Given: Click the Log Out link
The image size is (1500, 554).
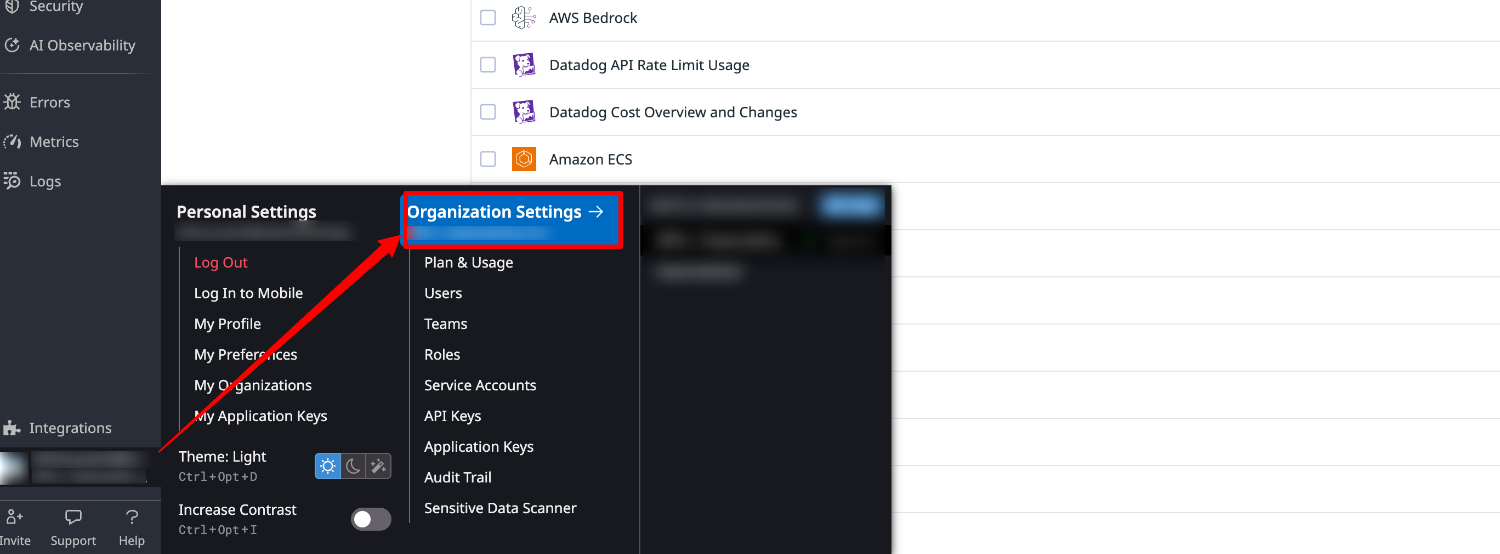Looking at the screenshot, I should pos(221,262).
